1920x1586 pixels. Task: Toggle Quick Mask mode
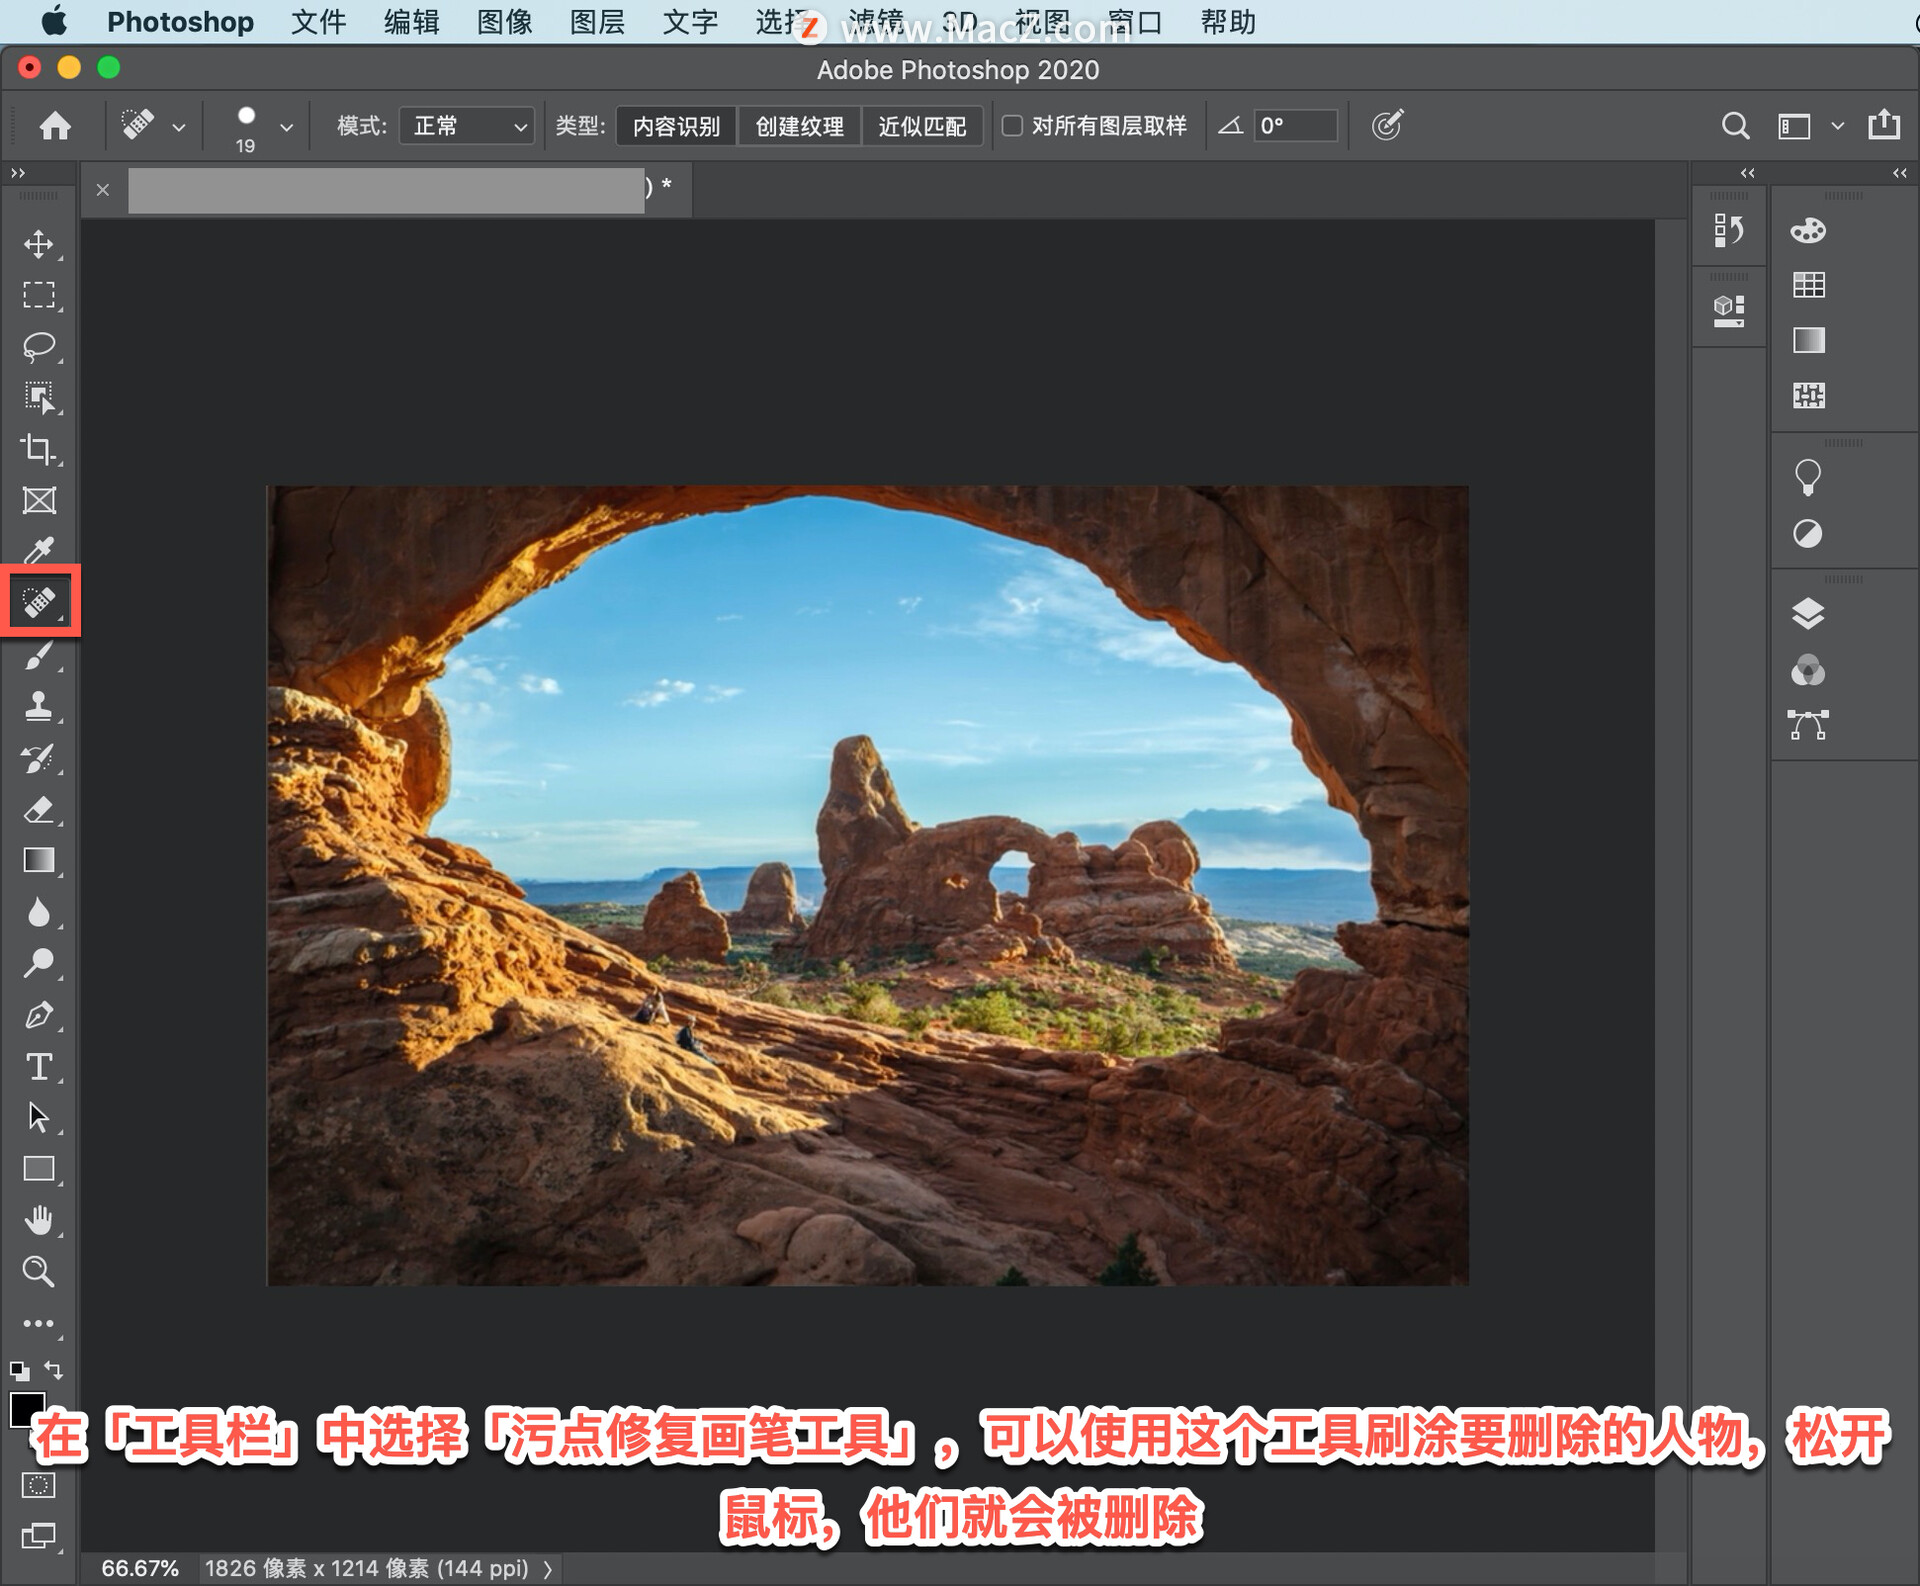(39, 1485)
